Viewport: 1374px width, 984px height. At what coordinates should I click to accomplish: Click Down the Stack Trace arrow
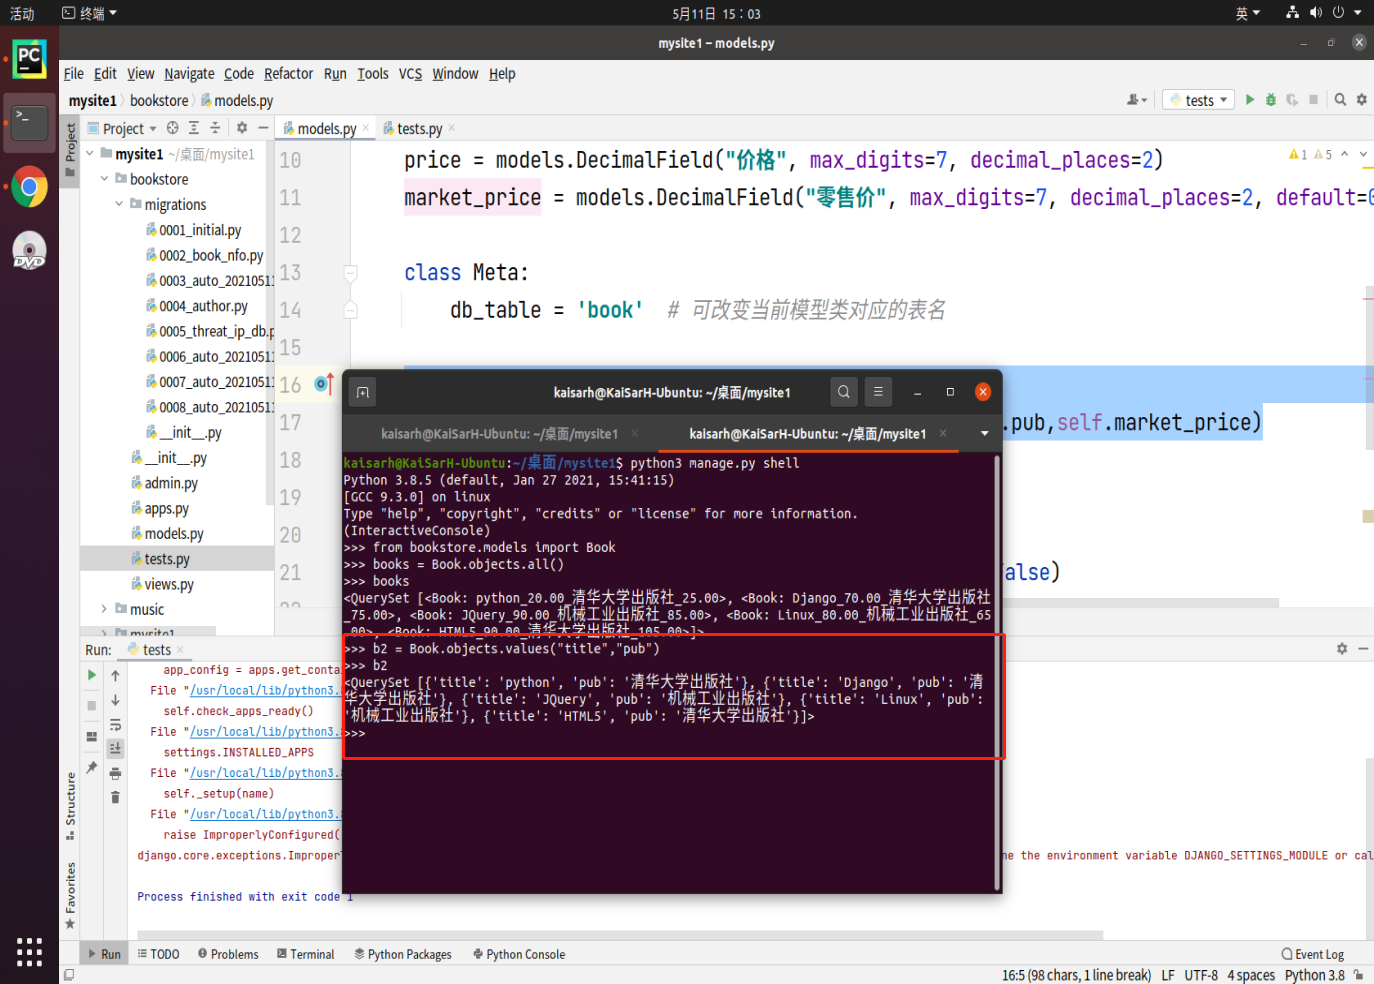tap(115, 700)
